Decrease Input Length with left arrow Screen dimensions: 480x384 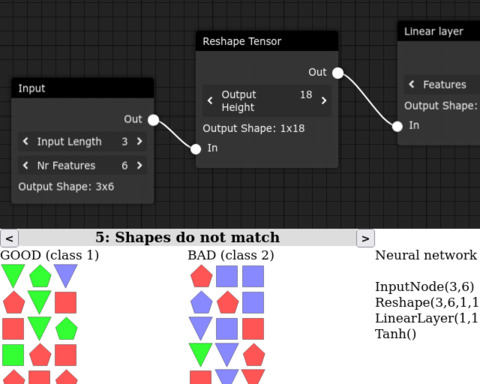tap(25, 141)
